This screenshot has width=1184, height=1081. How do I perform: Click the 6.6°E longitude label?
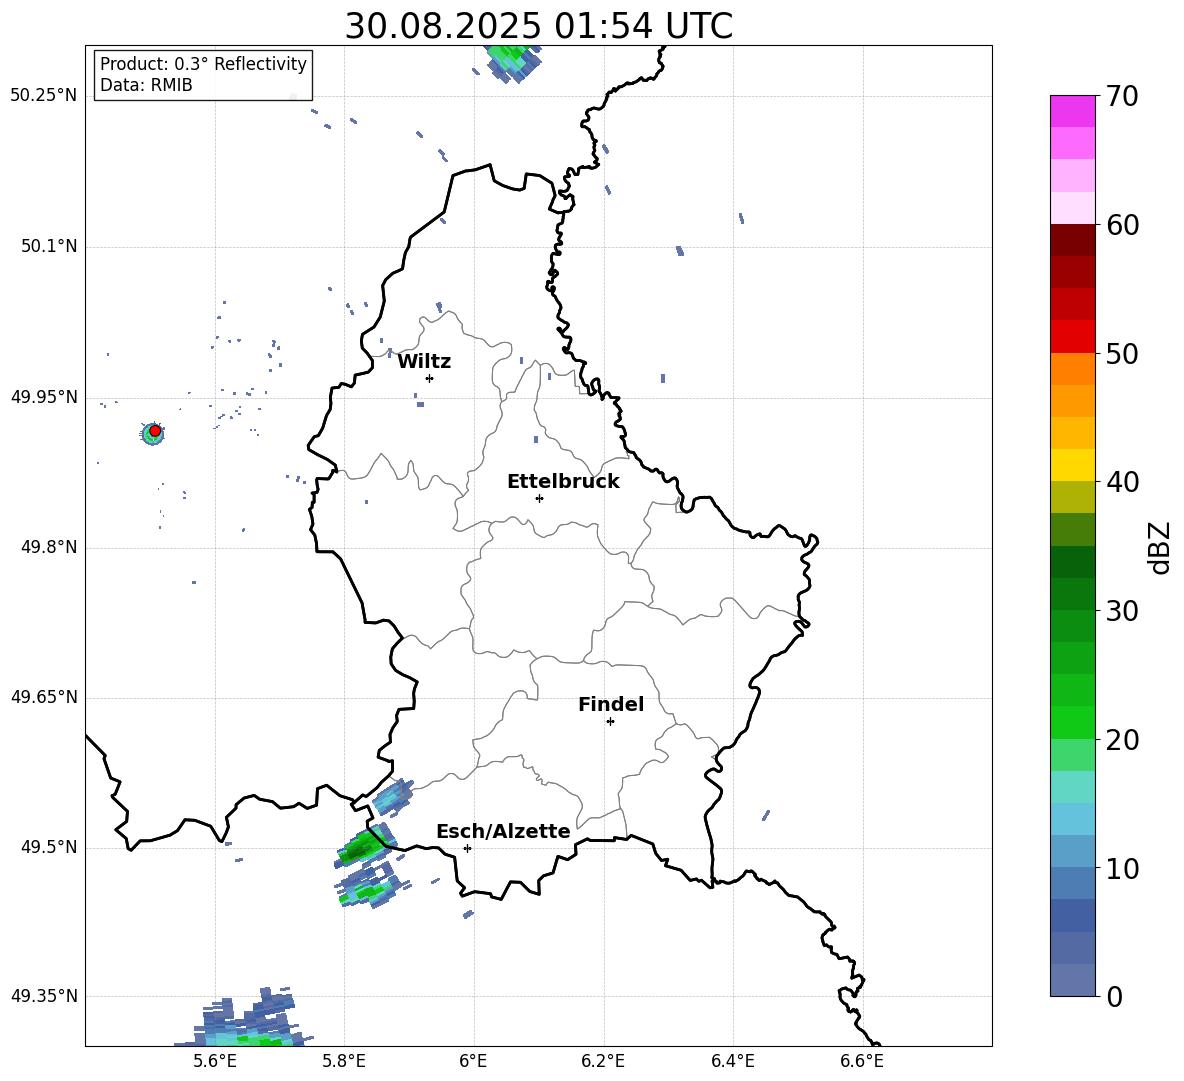pos(862,1061)
